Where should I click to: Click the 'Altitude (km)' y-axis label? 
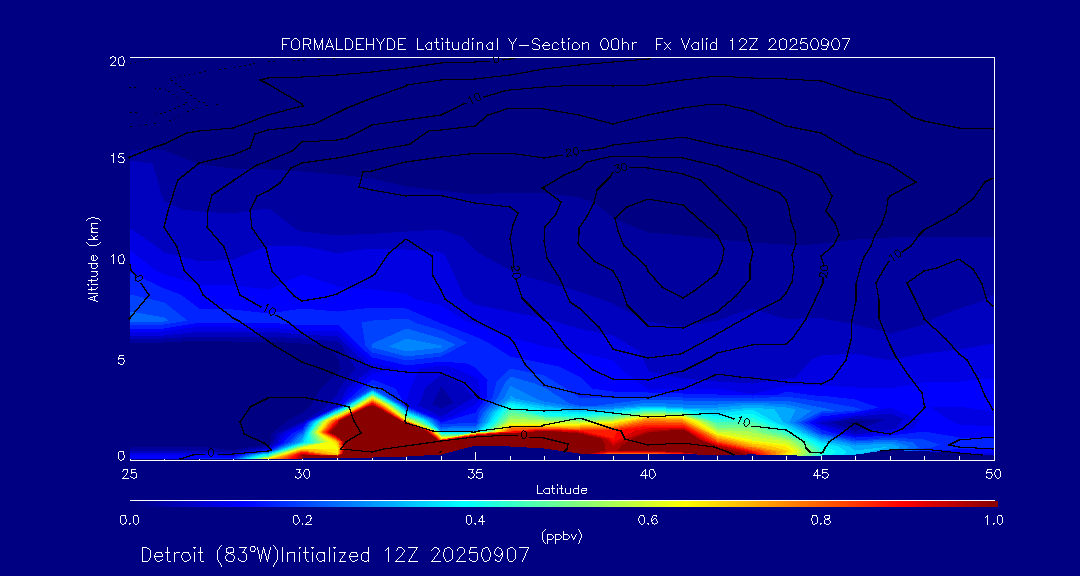tap(93, 259)
